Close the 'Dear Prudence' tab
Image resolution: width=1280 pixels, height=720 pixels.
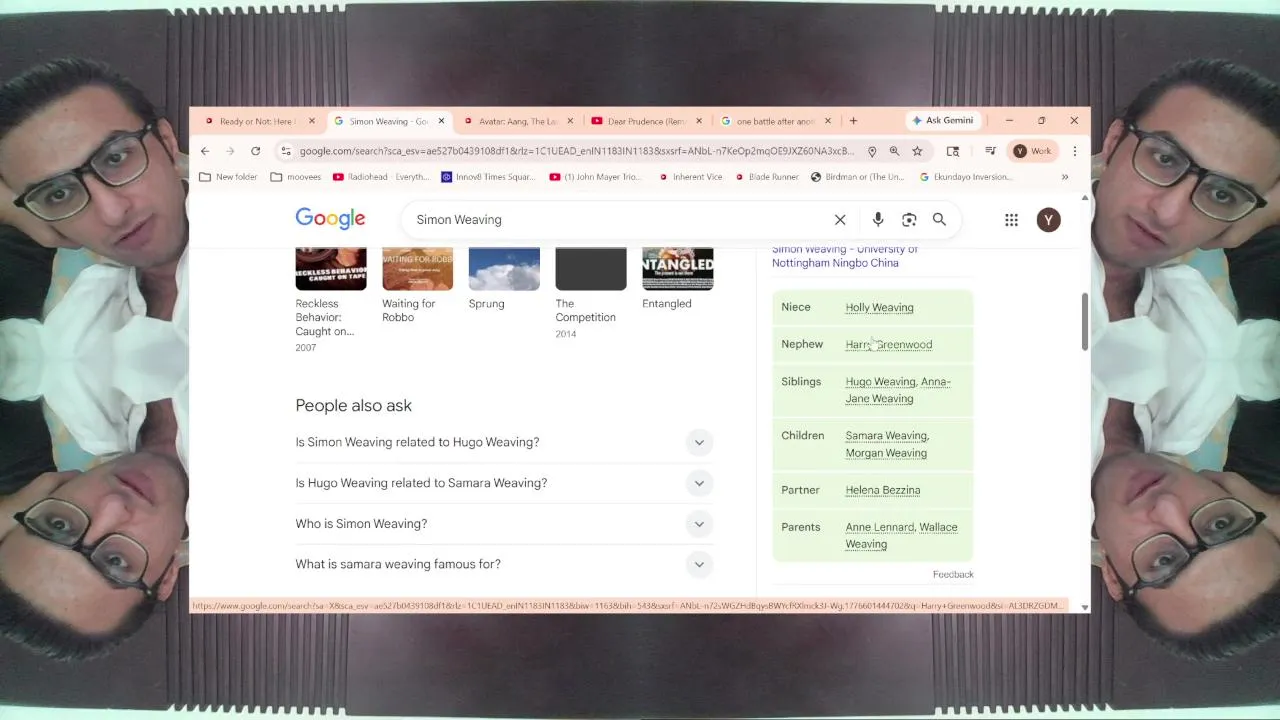point(699,121)
